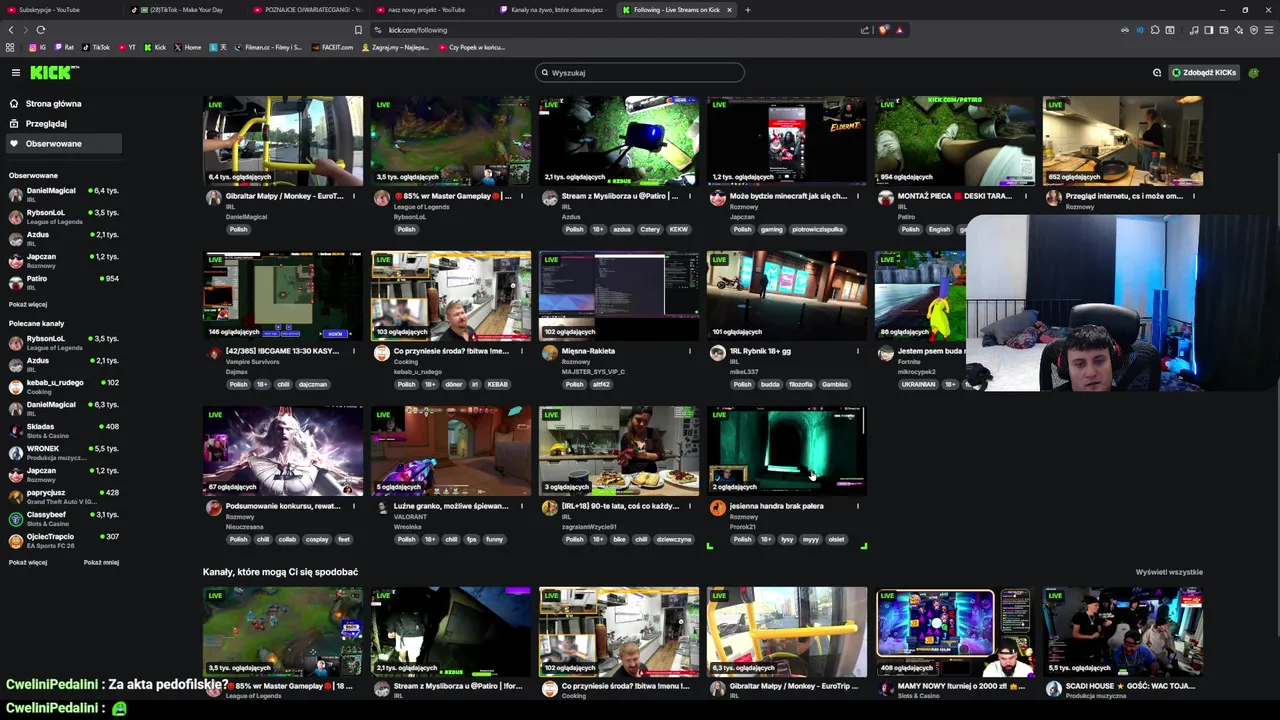
Task: Open the TikTok bookmark
Action: pyautogui.click(x=96, y=47)
